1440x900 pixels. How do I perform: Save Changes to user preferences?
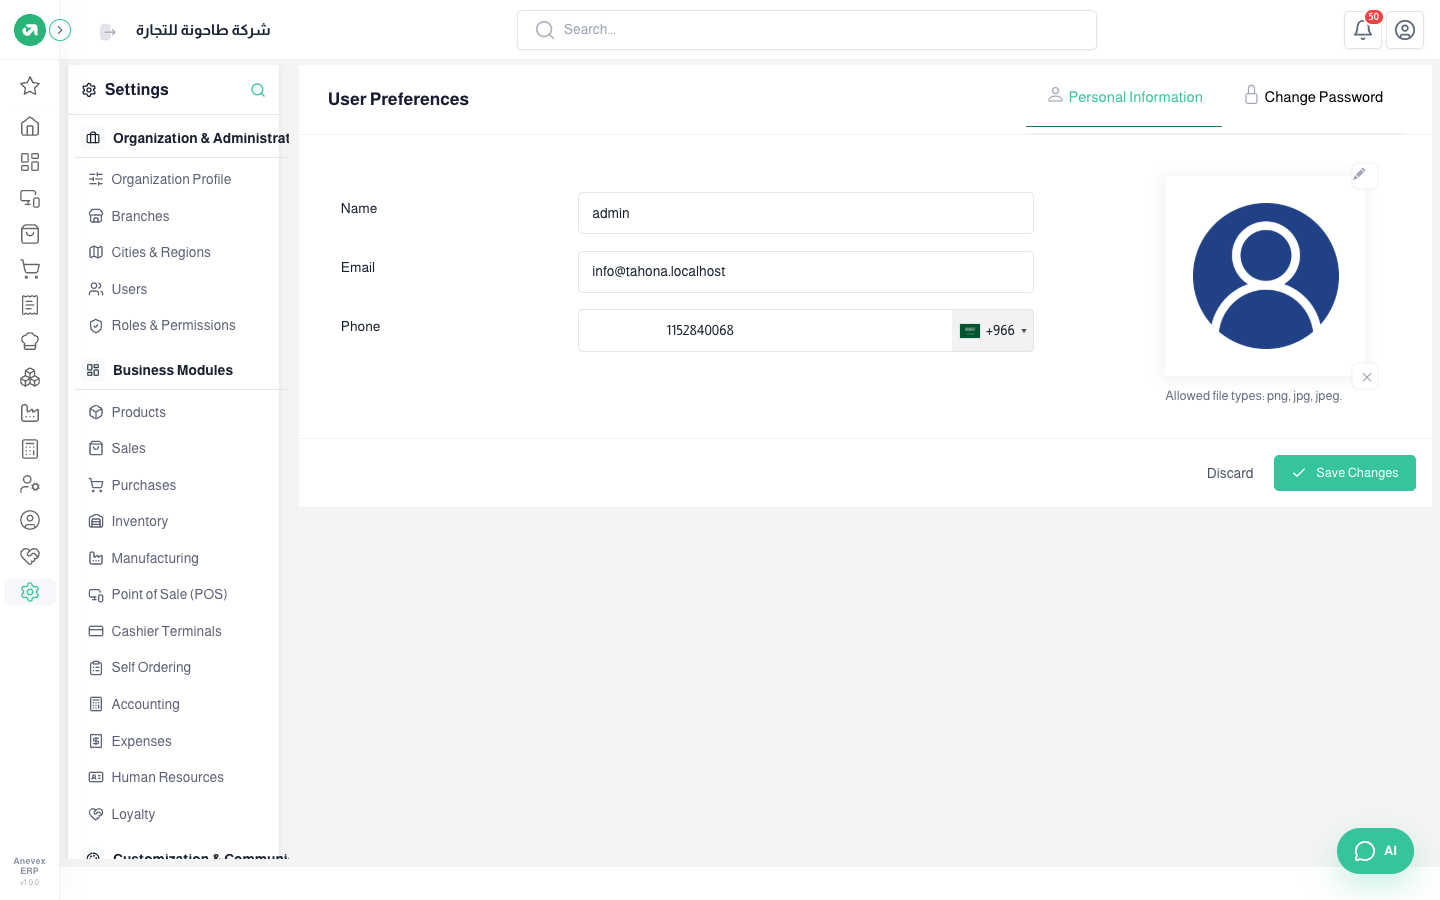coord(1344,473)
